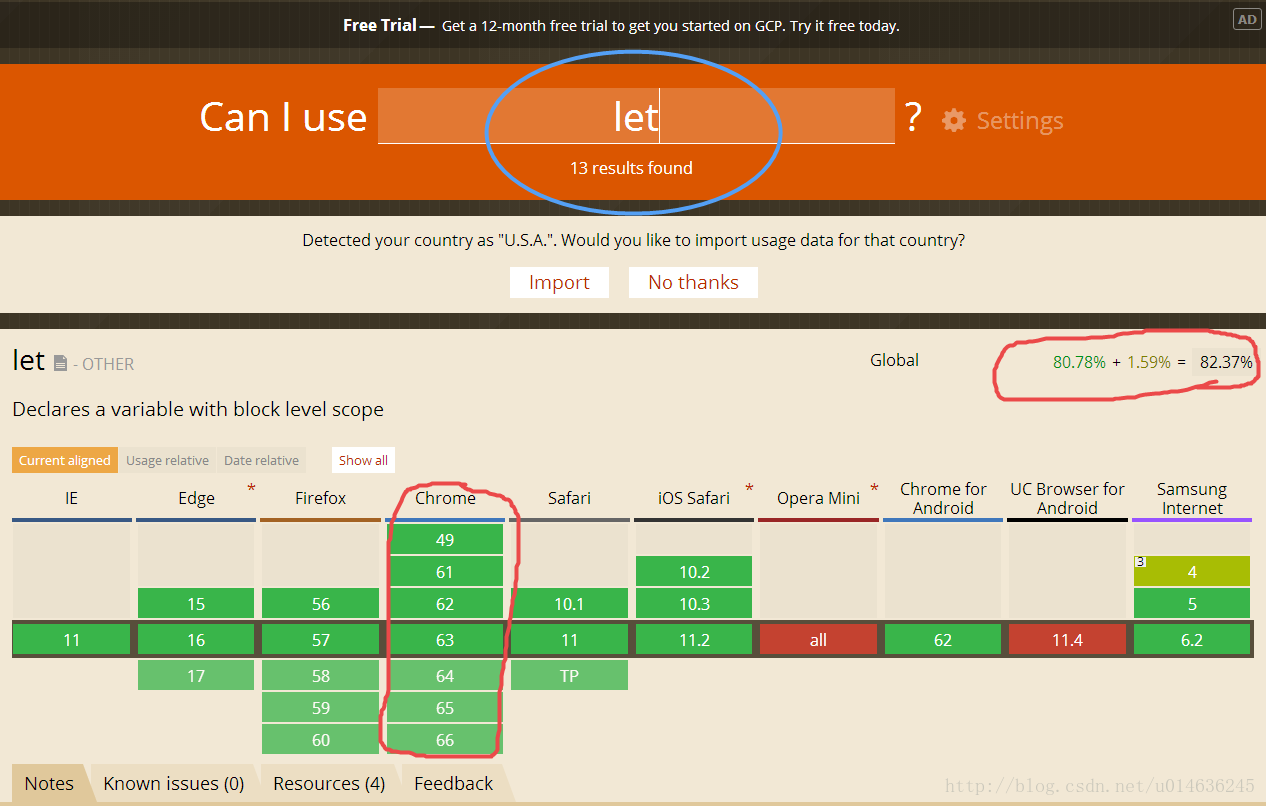Click the Show all button
The width and height of the screenshot is (1266, 806).
(x=363, y=460)
